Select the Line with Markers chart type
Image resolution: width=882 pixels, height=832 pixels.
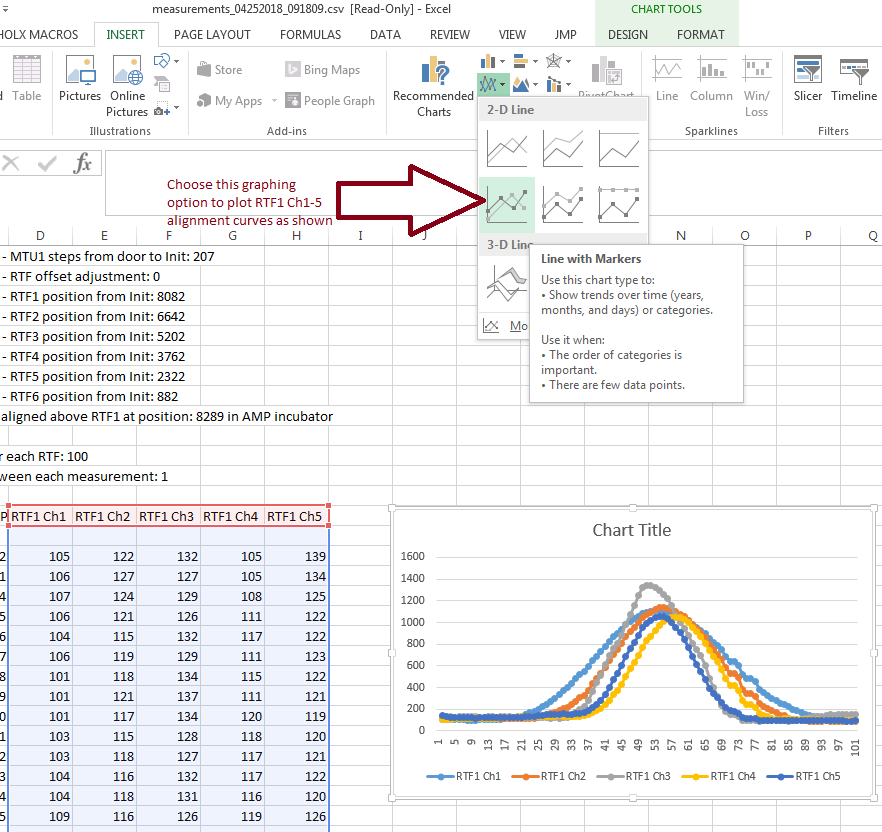(x=506, y=204)
